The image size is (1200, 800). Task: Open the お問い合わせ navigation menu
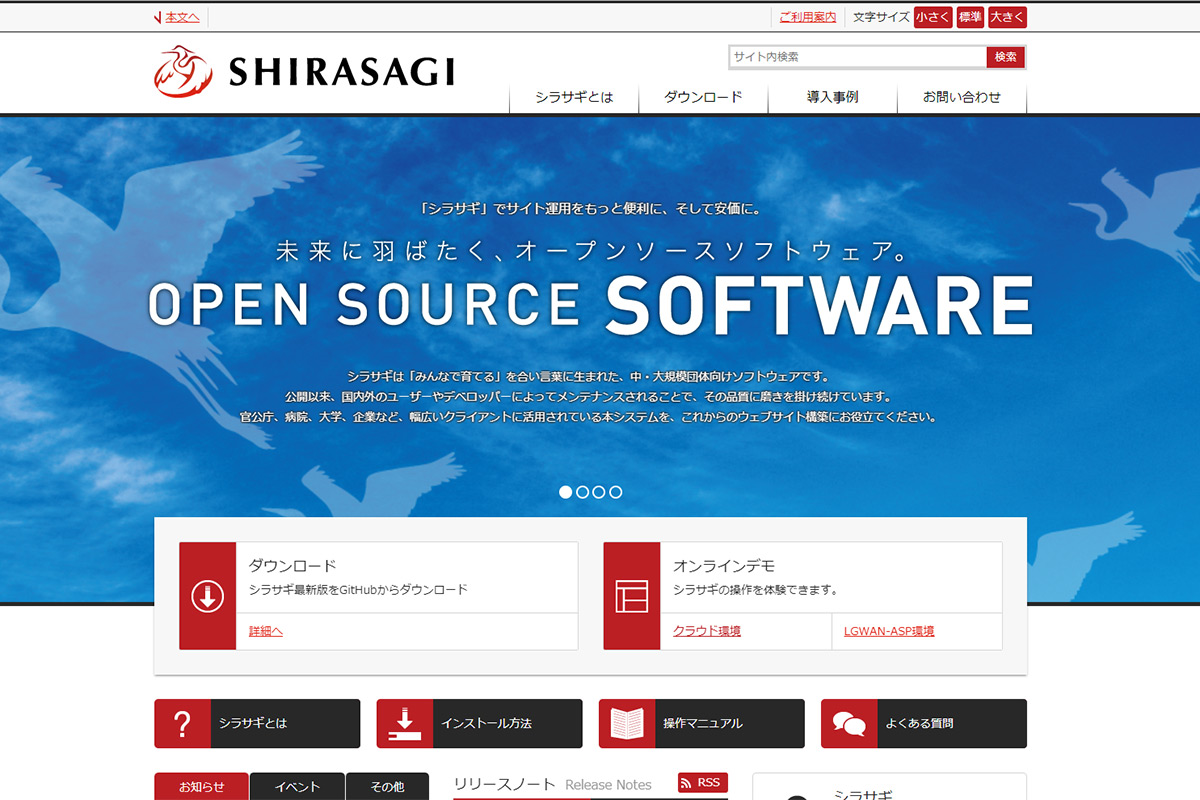(x=962, y=98)
